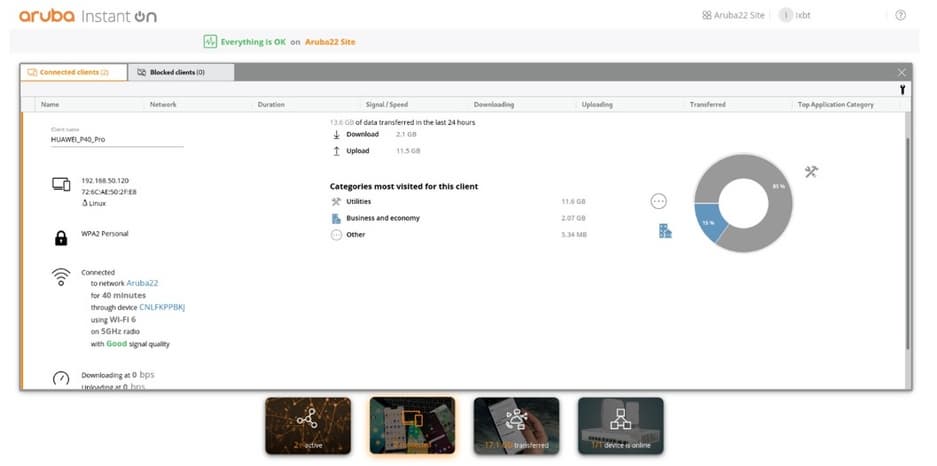Screen dimensions: 937x466
Task: Click the ellipsis circle icon beside chart
Action: coord(659,202)
